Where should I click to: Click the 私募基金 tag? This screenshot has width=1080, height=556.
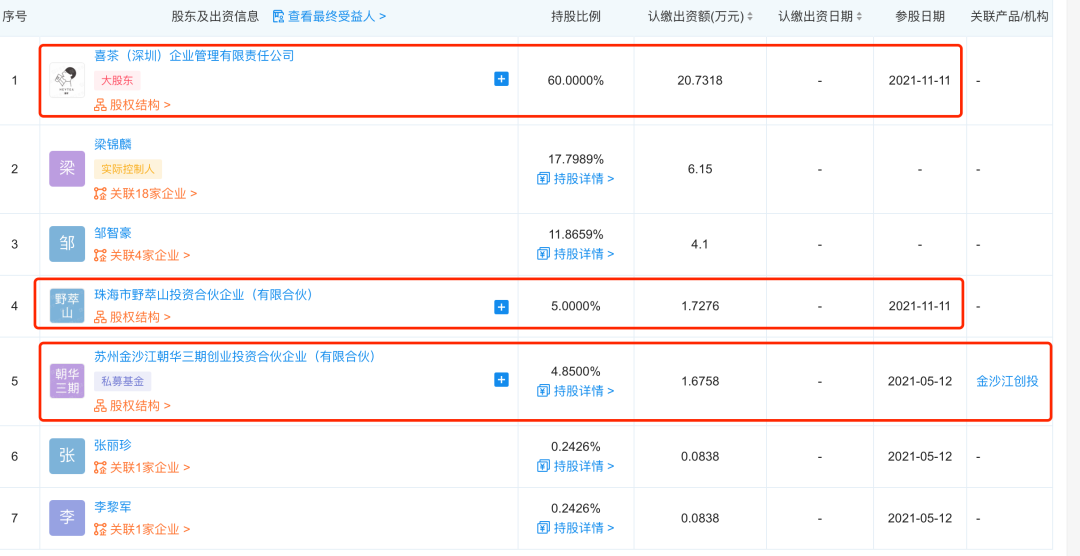click(122, 381)
